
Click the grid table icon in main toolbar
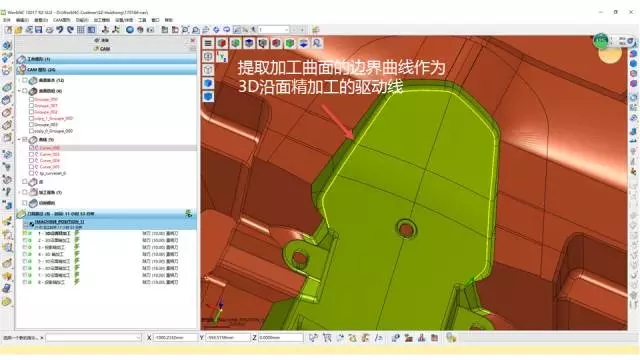pos(81,30)
